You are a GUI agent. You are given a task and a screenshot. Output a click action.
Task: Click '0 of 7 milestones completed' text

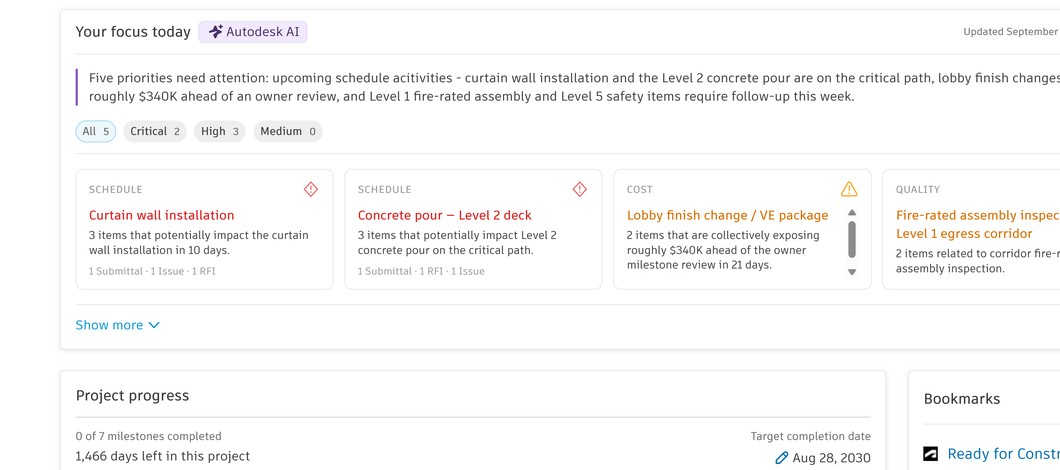tap(149, 436)
